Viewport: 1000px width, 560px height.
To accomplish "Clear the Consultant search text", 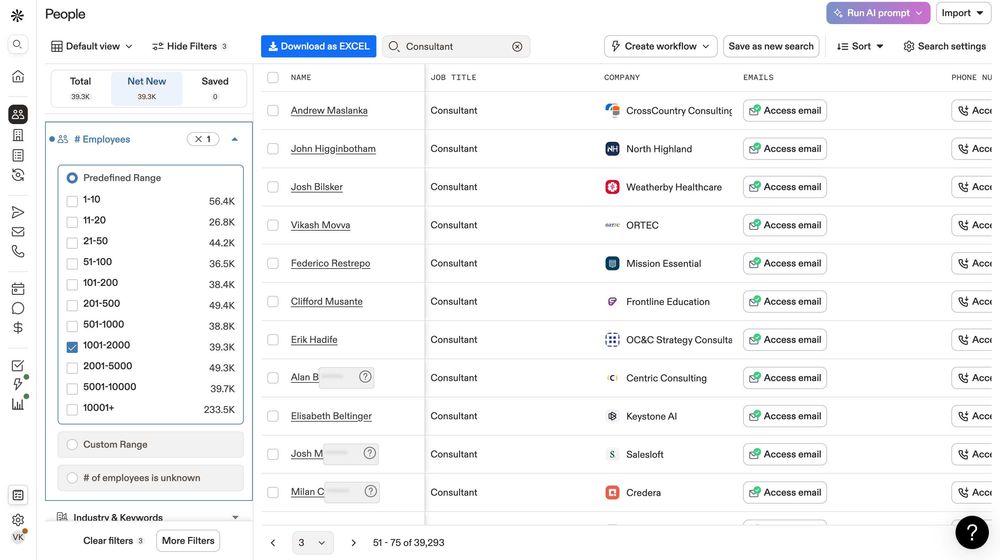I will click(x=517, y=47).
